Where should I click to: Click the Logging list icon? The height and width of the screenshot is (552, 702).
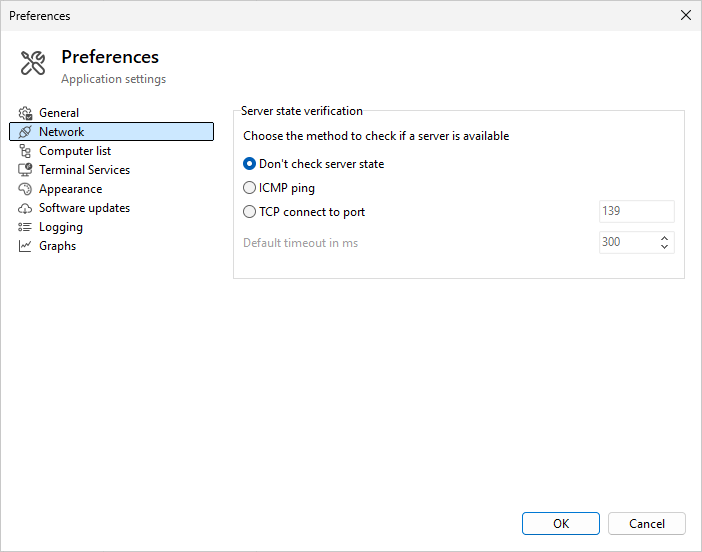click(x=25, y=227)
